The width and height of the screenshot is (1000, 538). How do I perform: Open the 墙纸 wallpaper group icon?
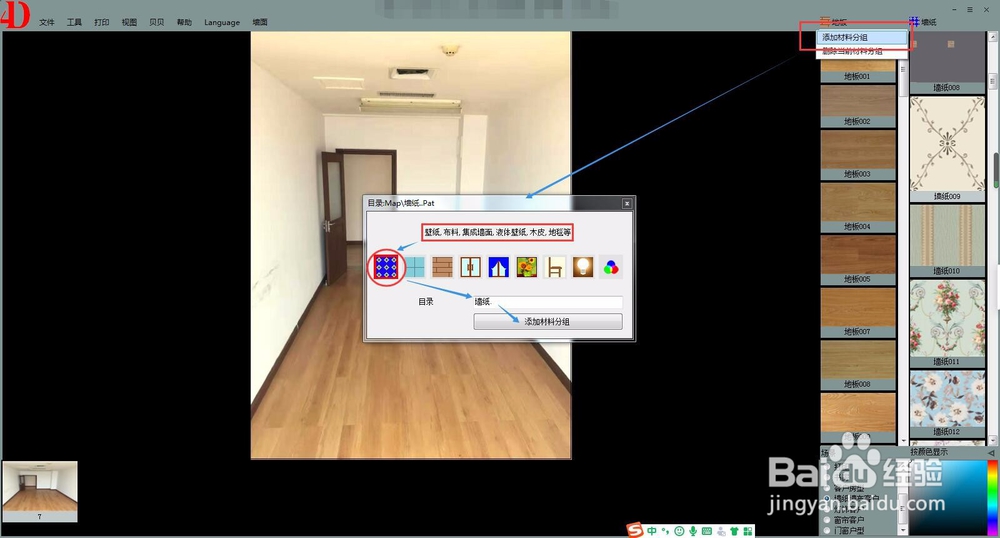click(x=914, y=22)
